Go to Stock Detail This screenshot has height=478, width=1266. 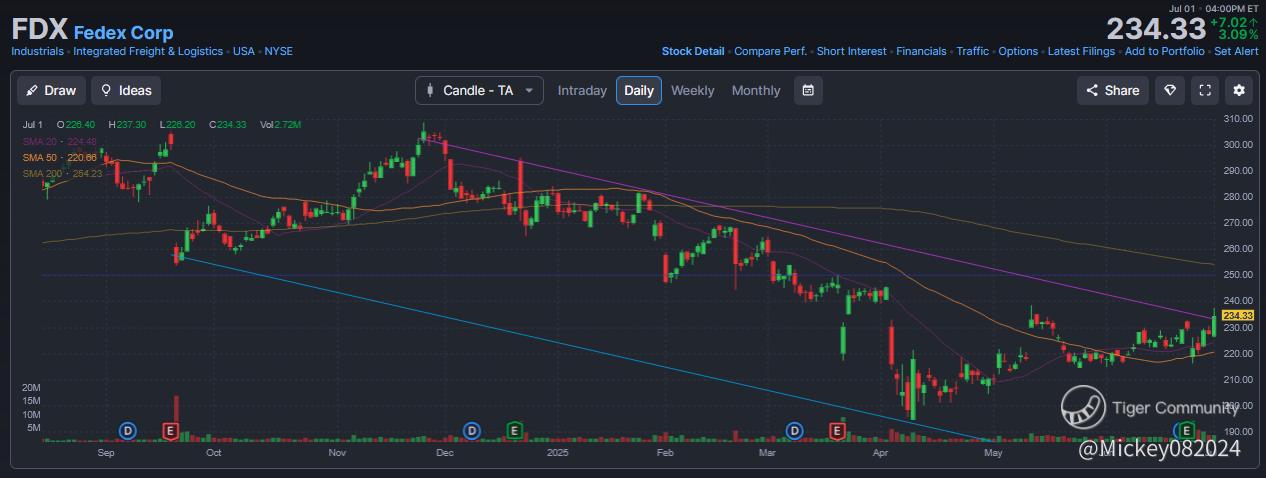coord(693,51)
